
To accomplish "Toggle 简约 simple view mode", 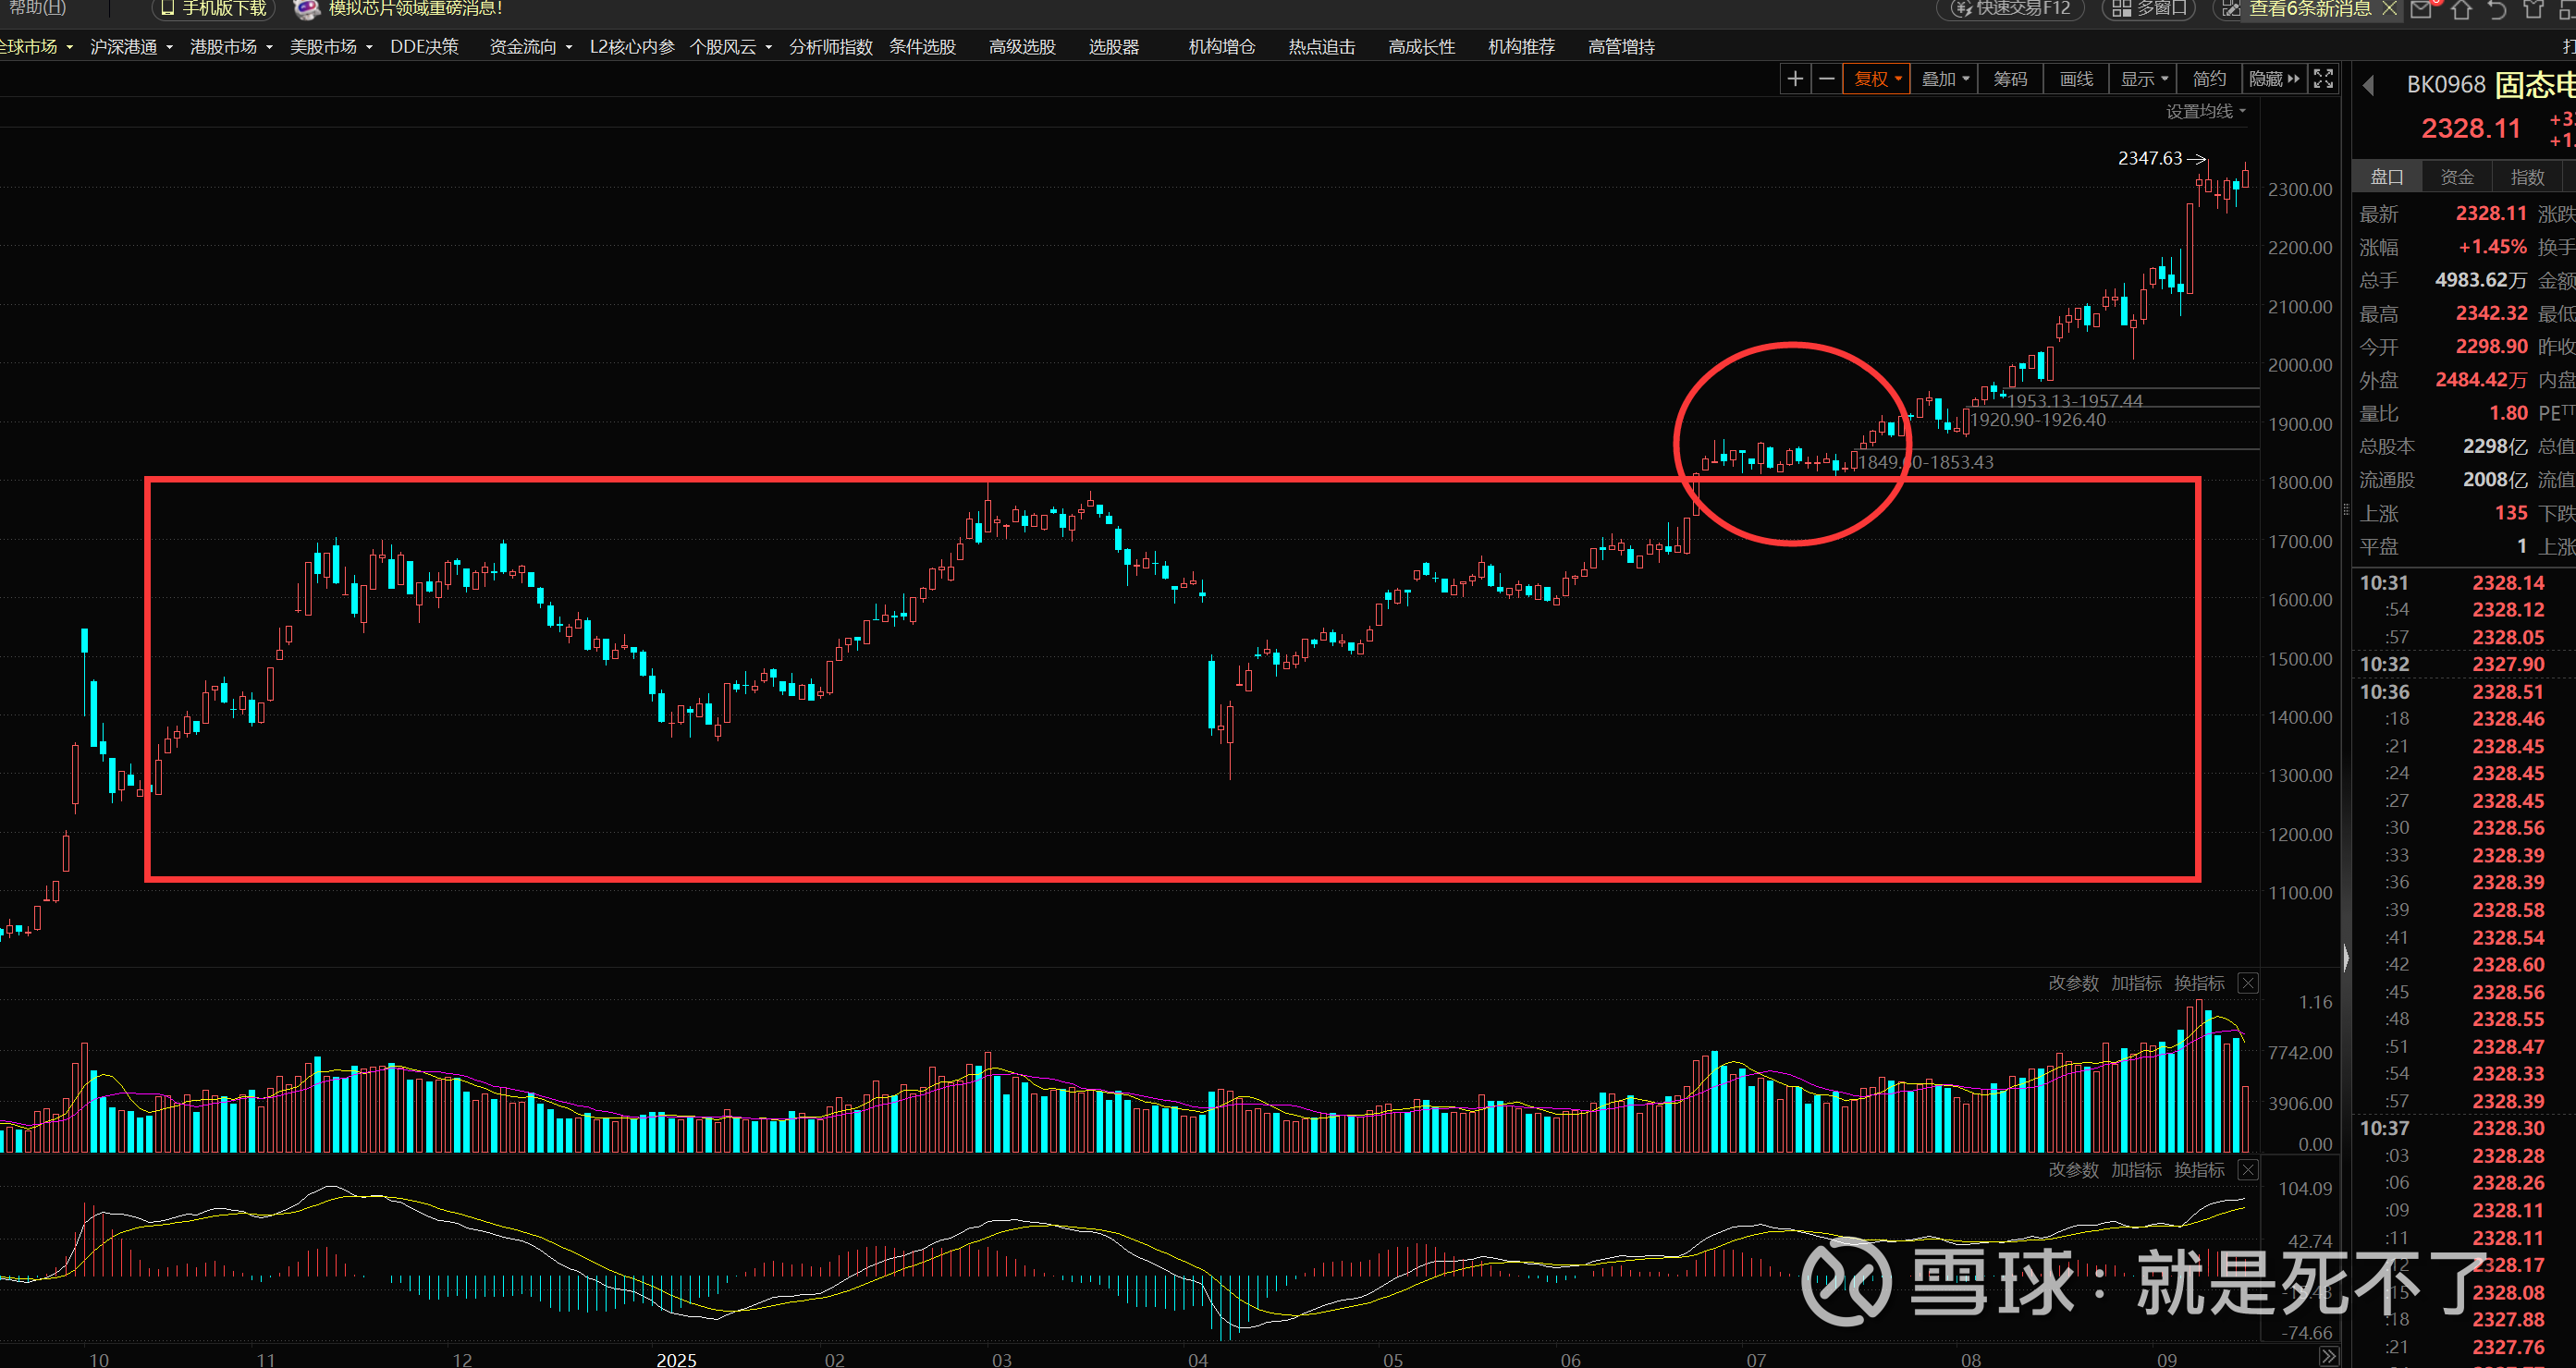I will click(2208, 79).
